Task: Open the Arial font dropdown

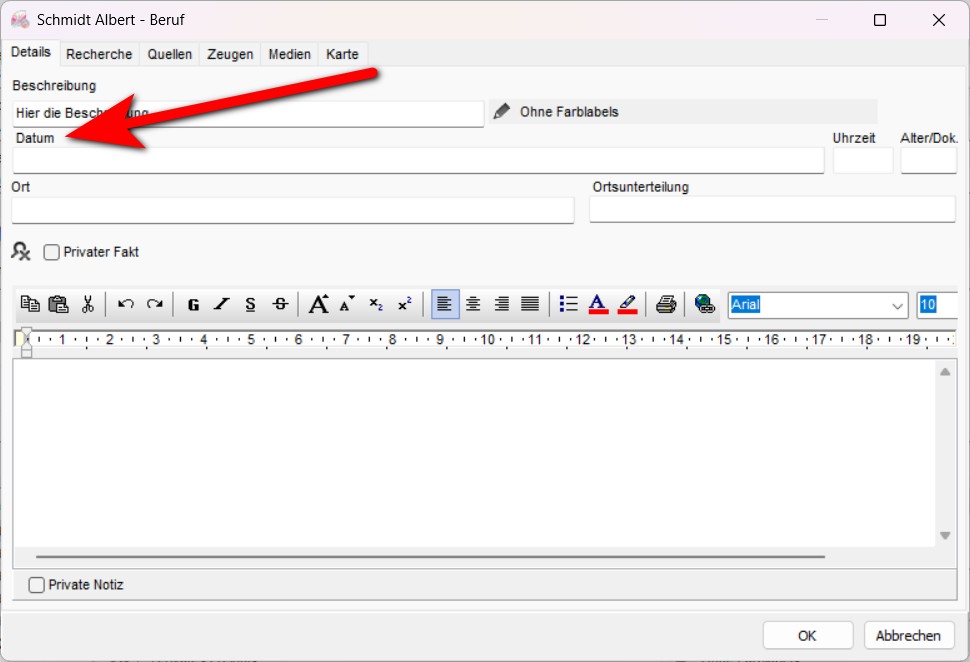Action: tap(895, 305)
